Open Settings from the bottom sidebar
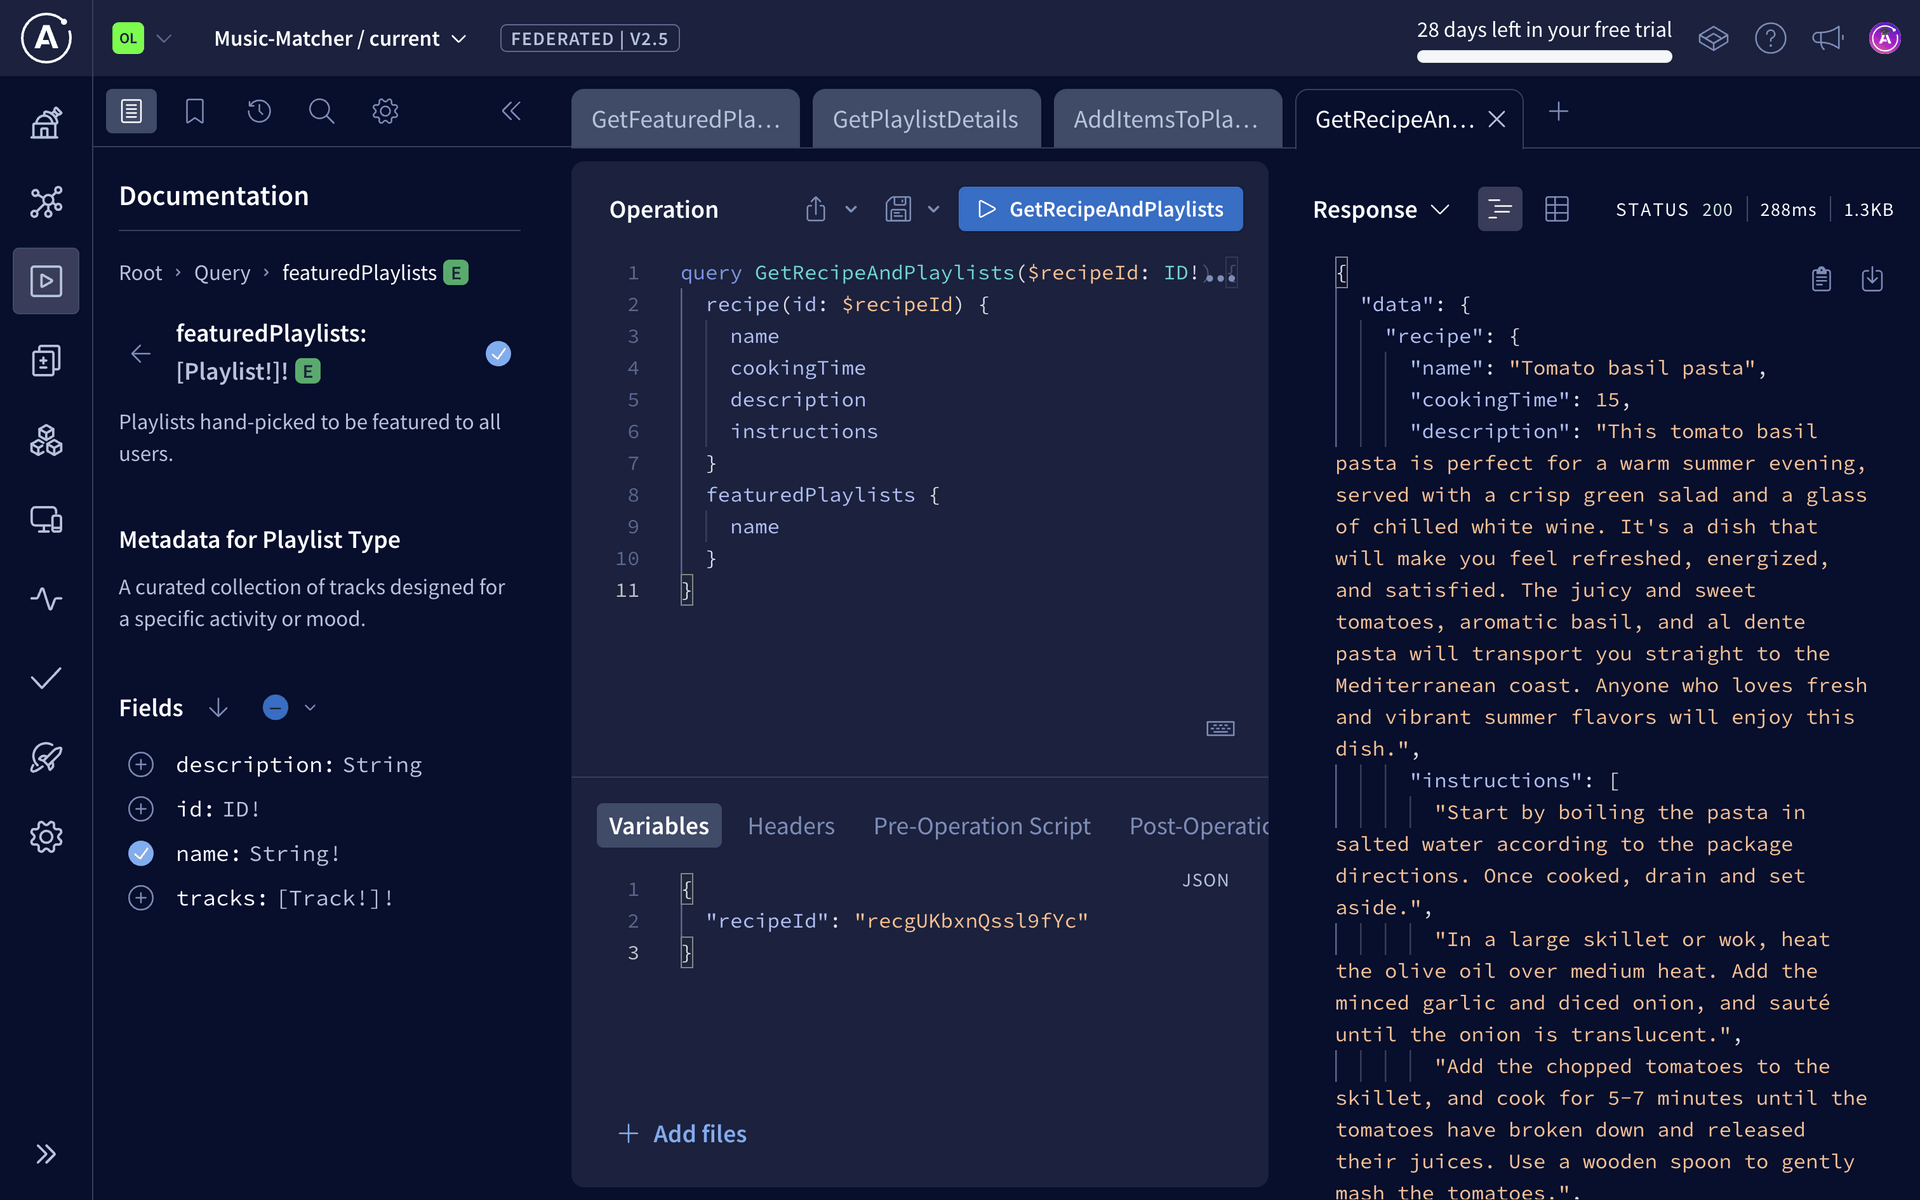The width and height of the screenshot is (1920, 1200). pos(46,837)
